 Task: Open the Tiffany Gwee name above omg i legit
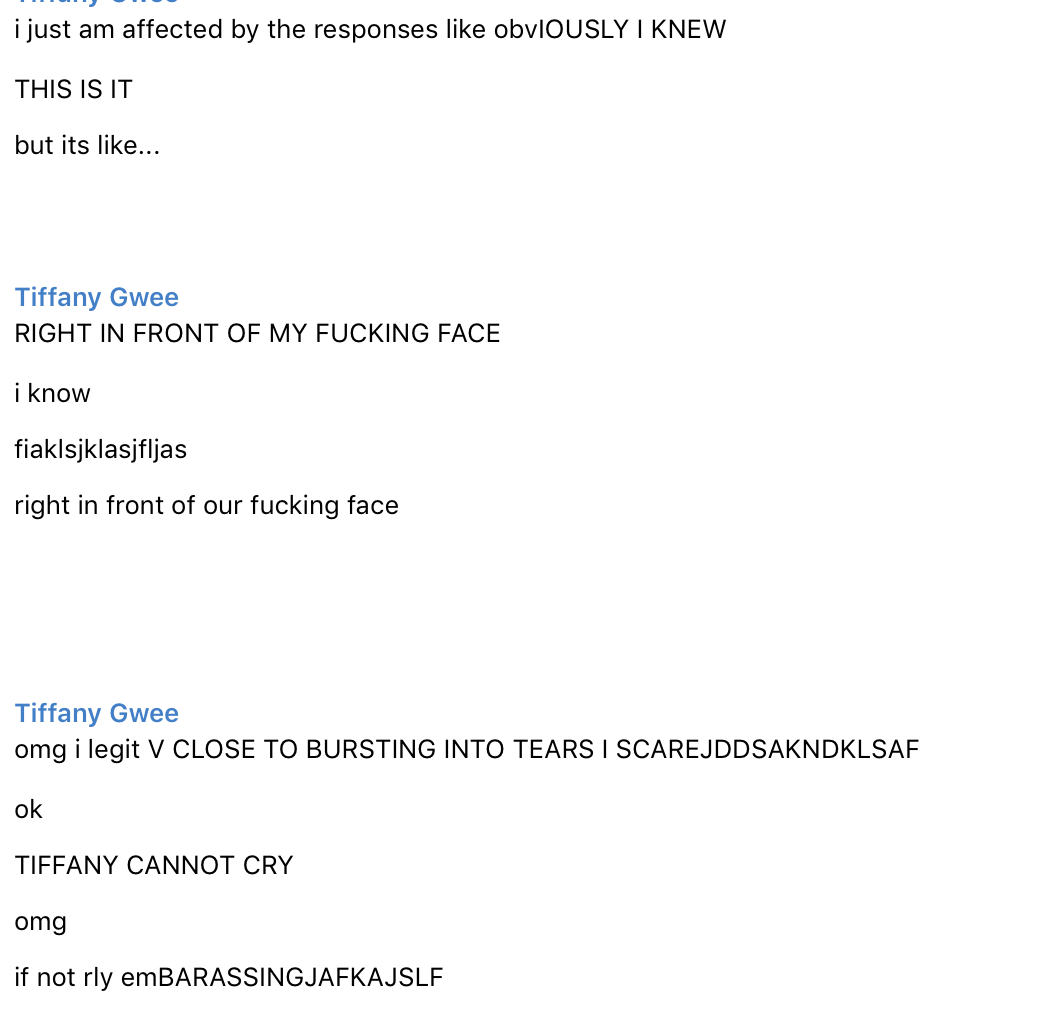tap(97, 713)
